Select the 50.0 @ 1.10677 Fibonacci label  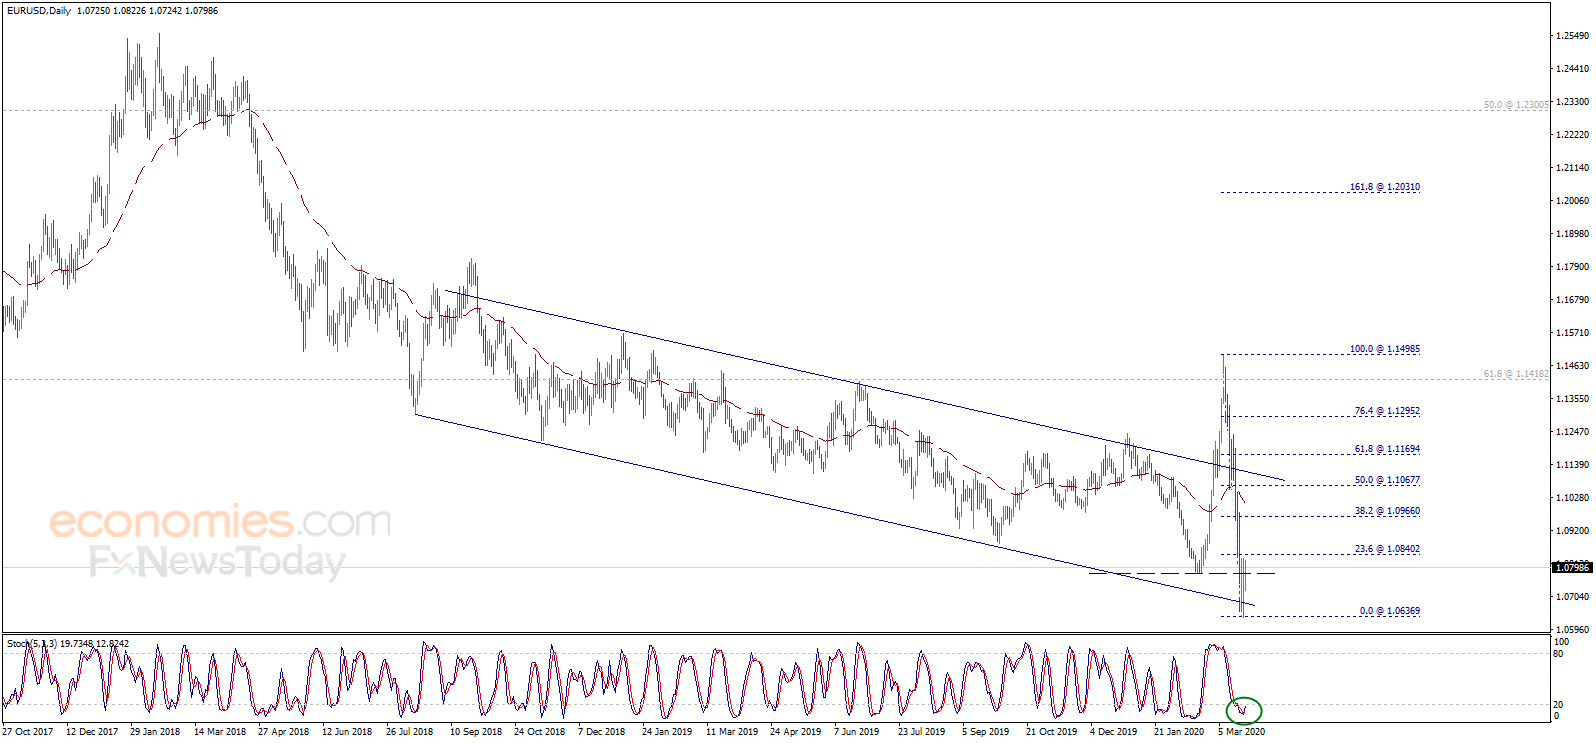(1387, 480)
